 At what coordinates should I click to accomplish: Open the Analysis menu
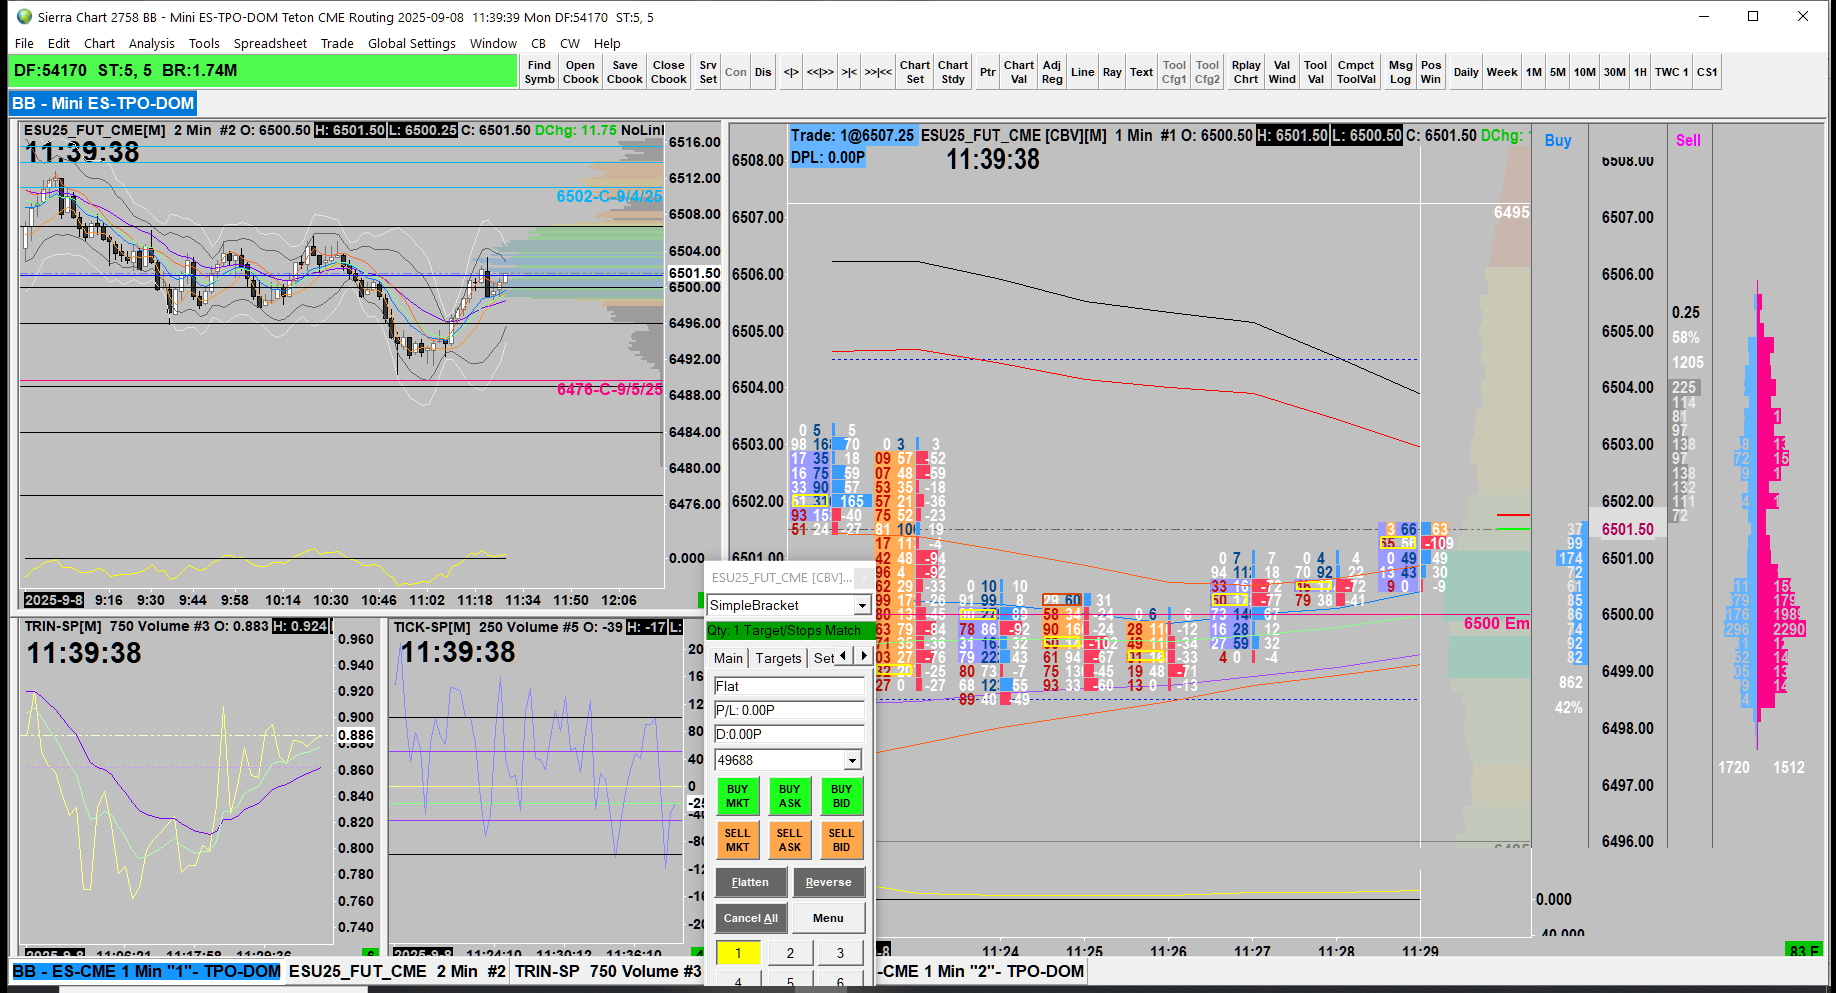(152, 43)
